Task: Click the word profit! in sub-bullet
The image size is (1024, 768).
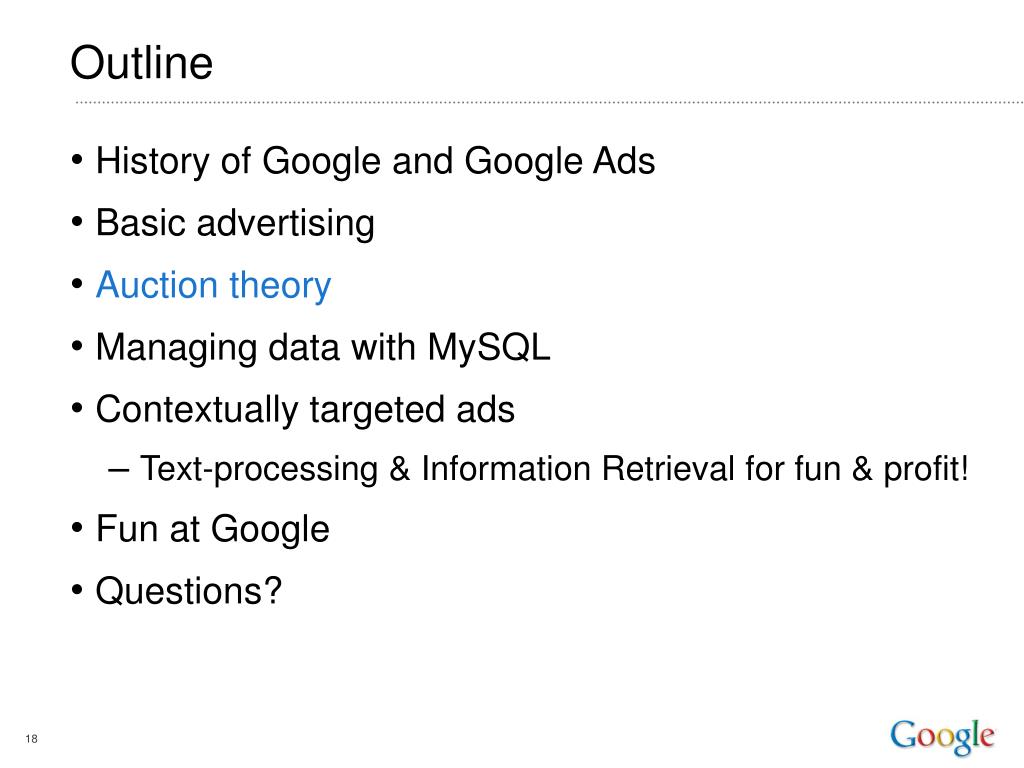Action: [925, 469]
